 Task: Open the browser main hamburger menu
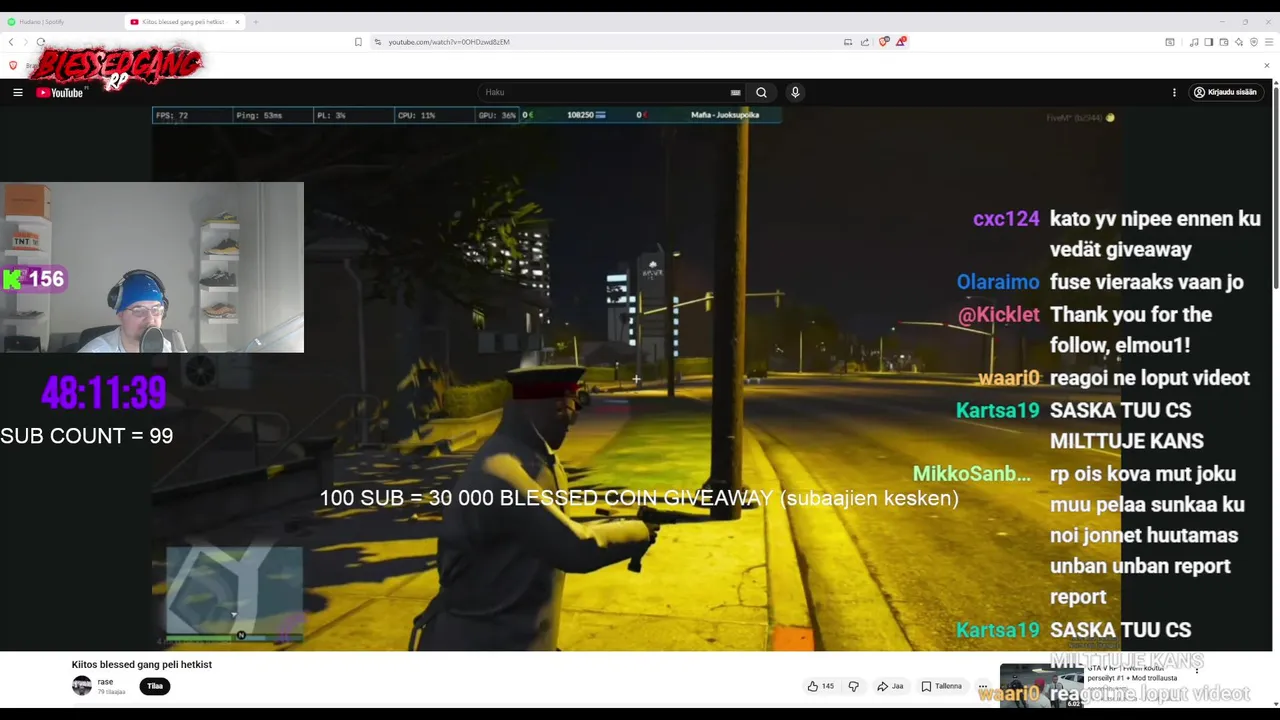(1269, 42)
